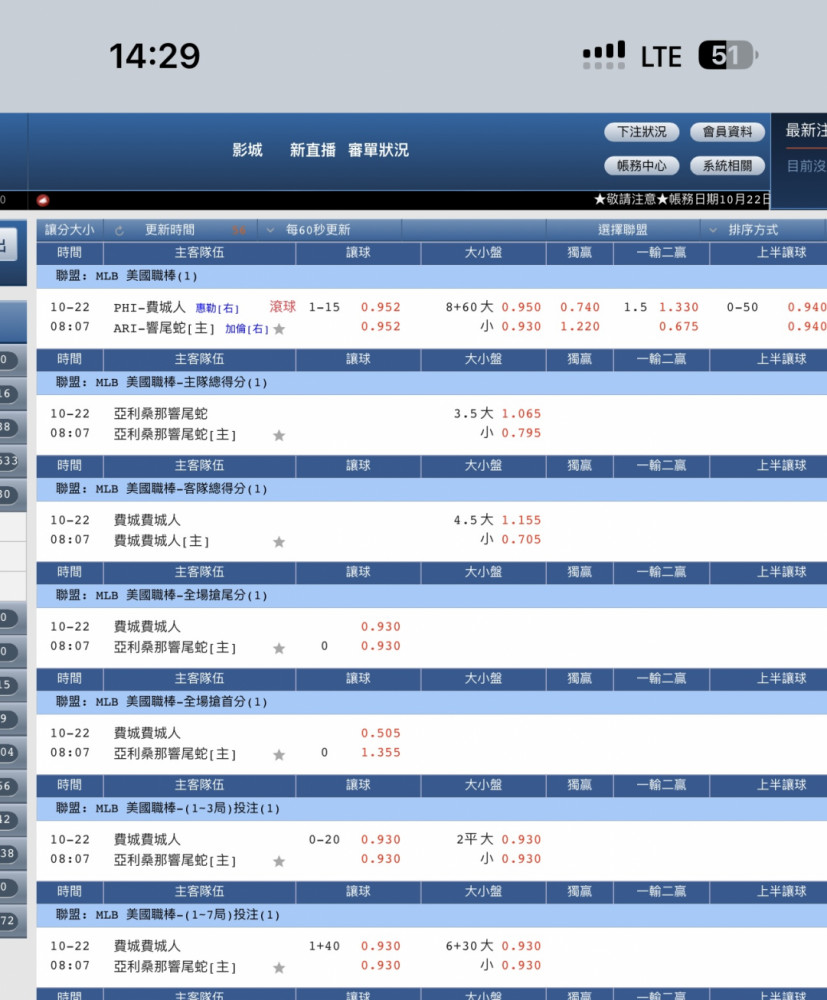Tap the cellular signal bars
Viewport: 827px width, 1000px height.
604,55
